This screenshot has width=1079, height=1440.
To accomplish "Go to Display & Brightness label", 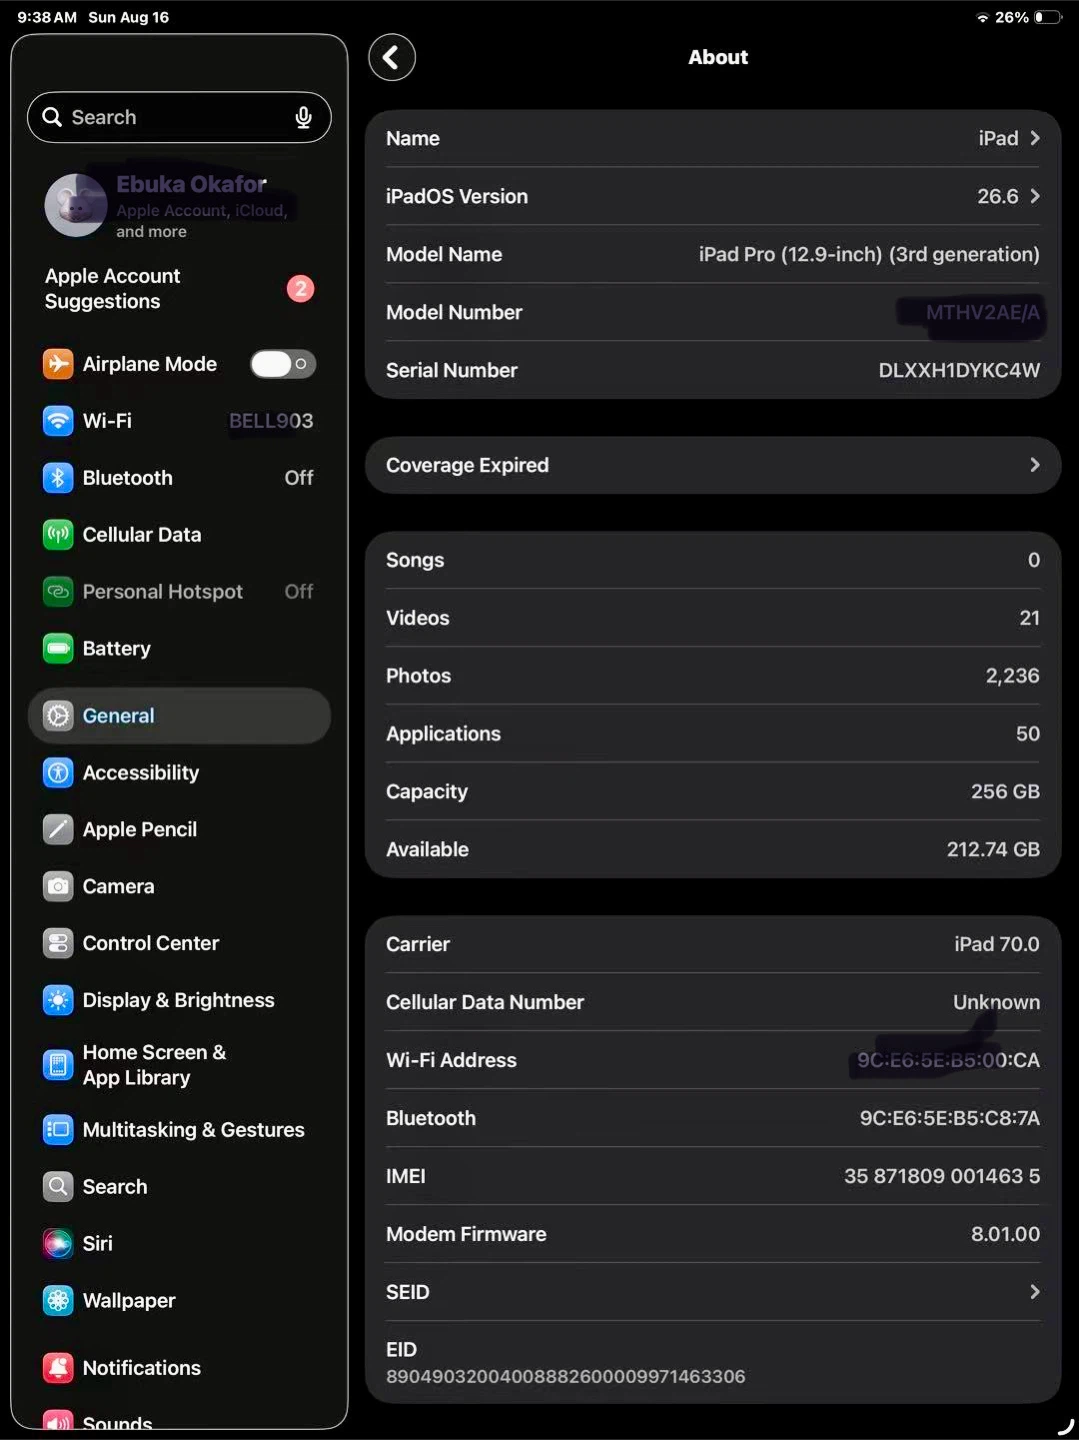I will (178, 1000).
